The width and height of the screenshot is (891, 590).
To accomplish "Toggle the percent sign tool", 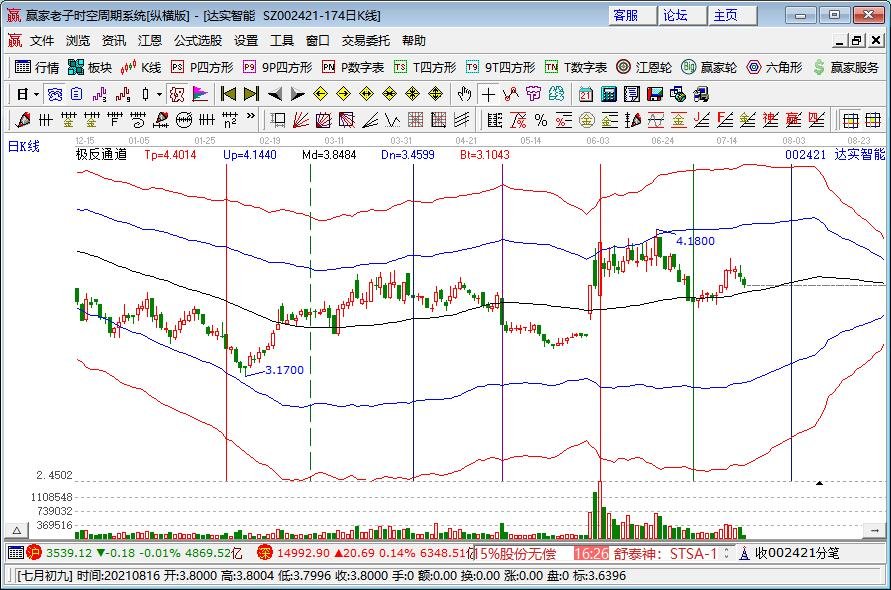I will point(540,120).
